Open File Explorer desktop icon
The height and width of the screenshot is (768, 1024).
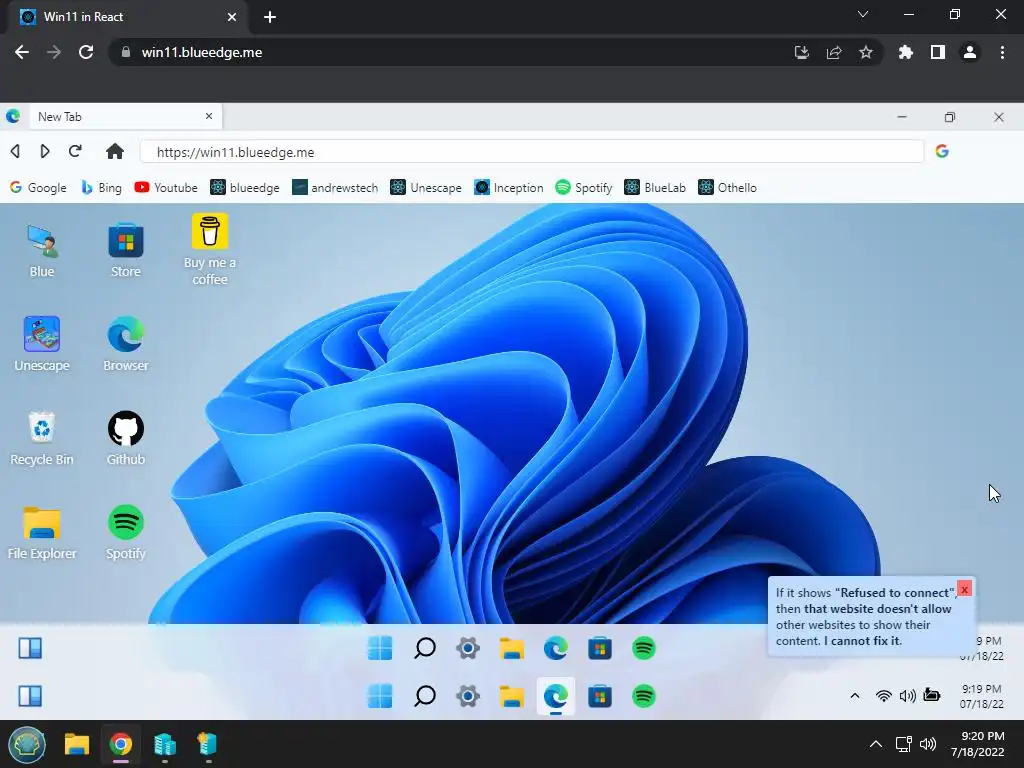[42, 533]
